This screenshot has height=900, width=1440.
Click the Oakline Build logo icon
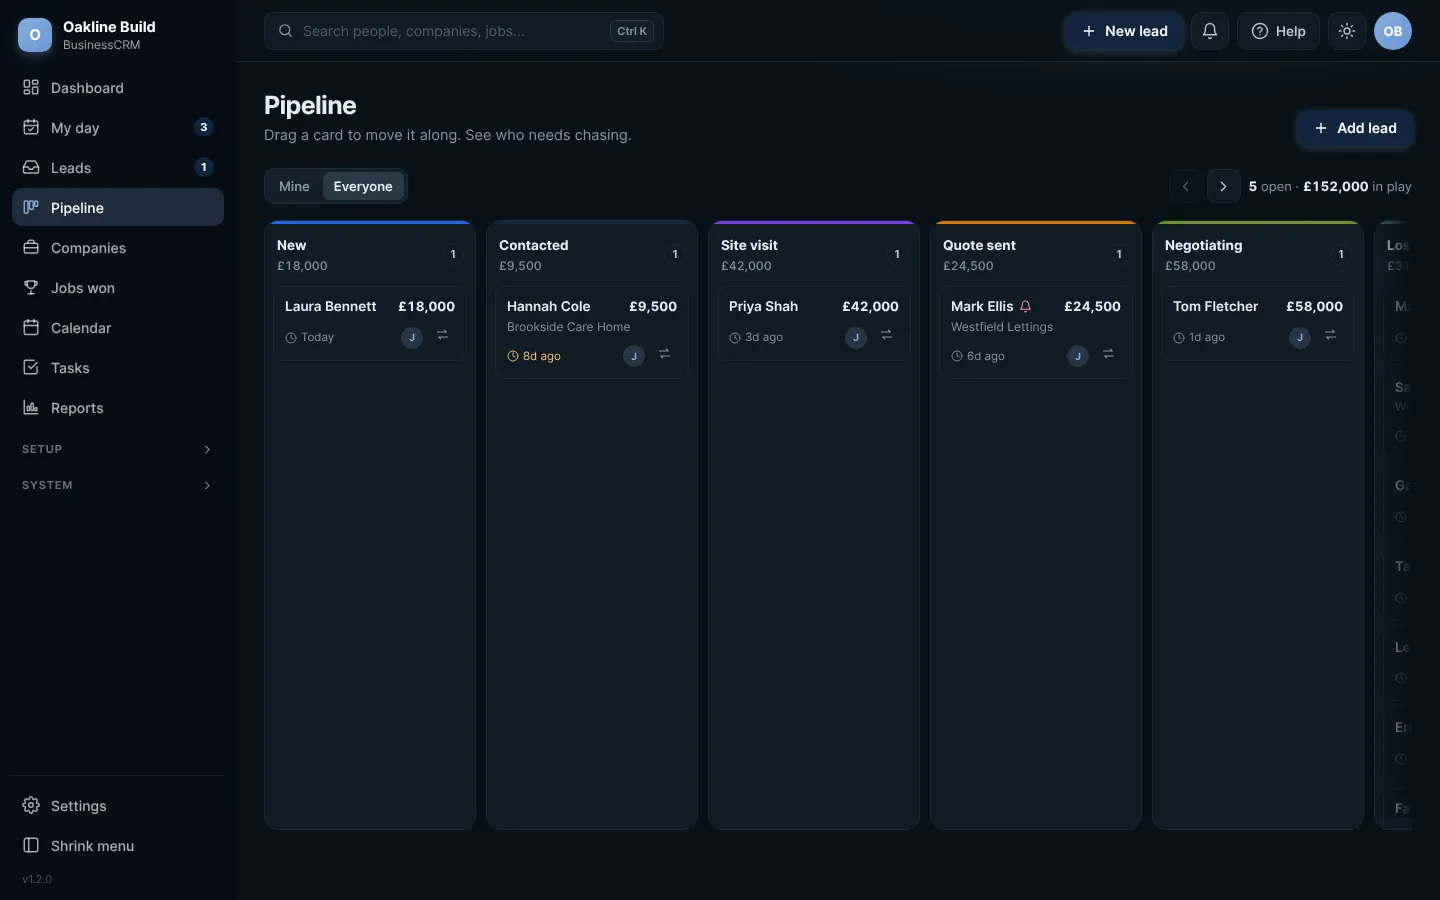(35, 35)
